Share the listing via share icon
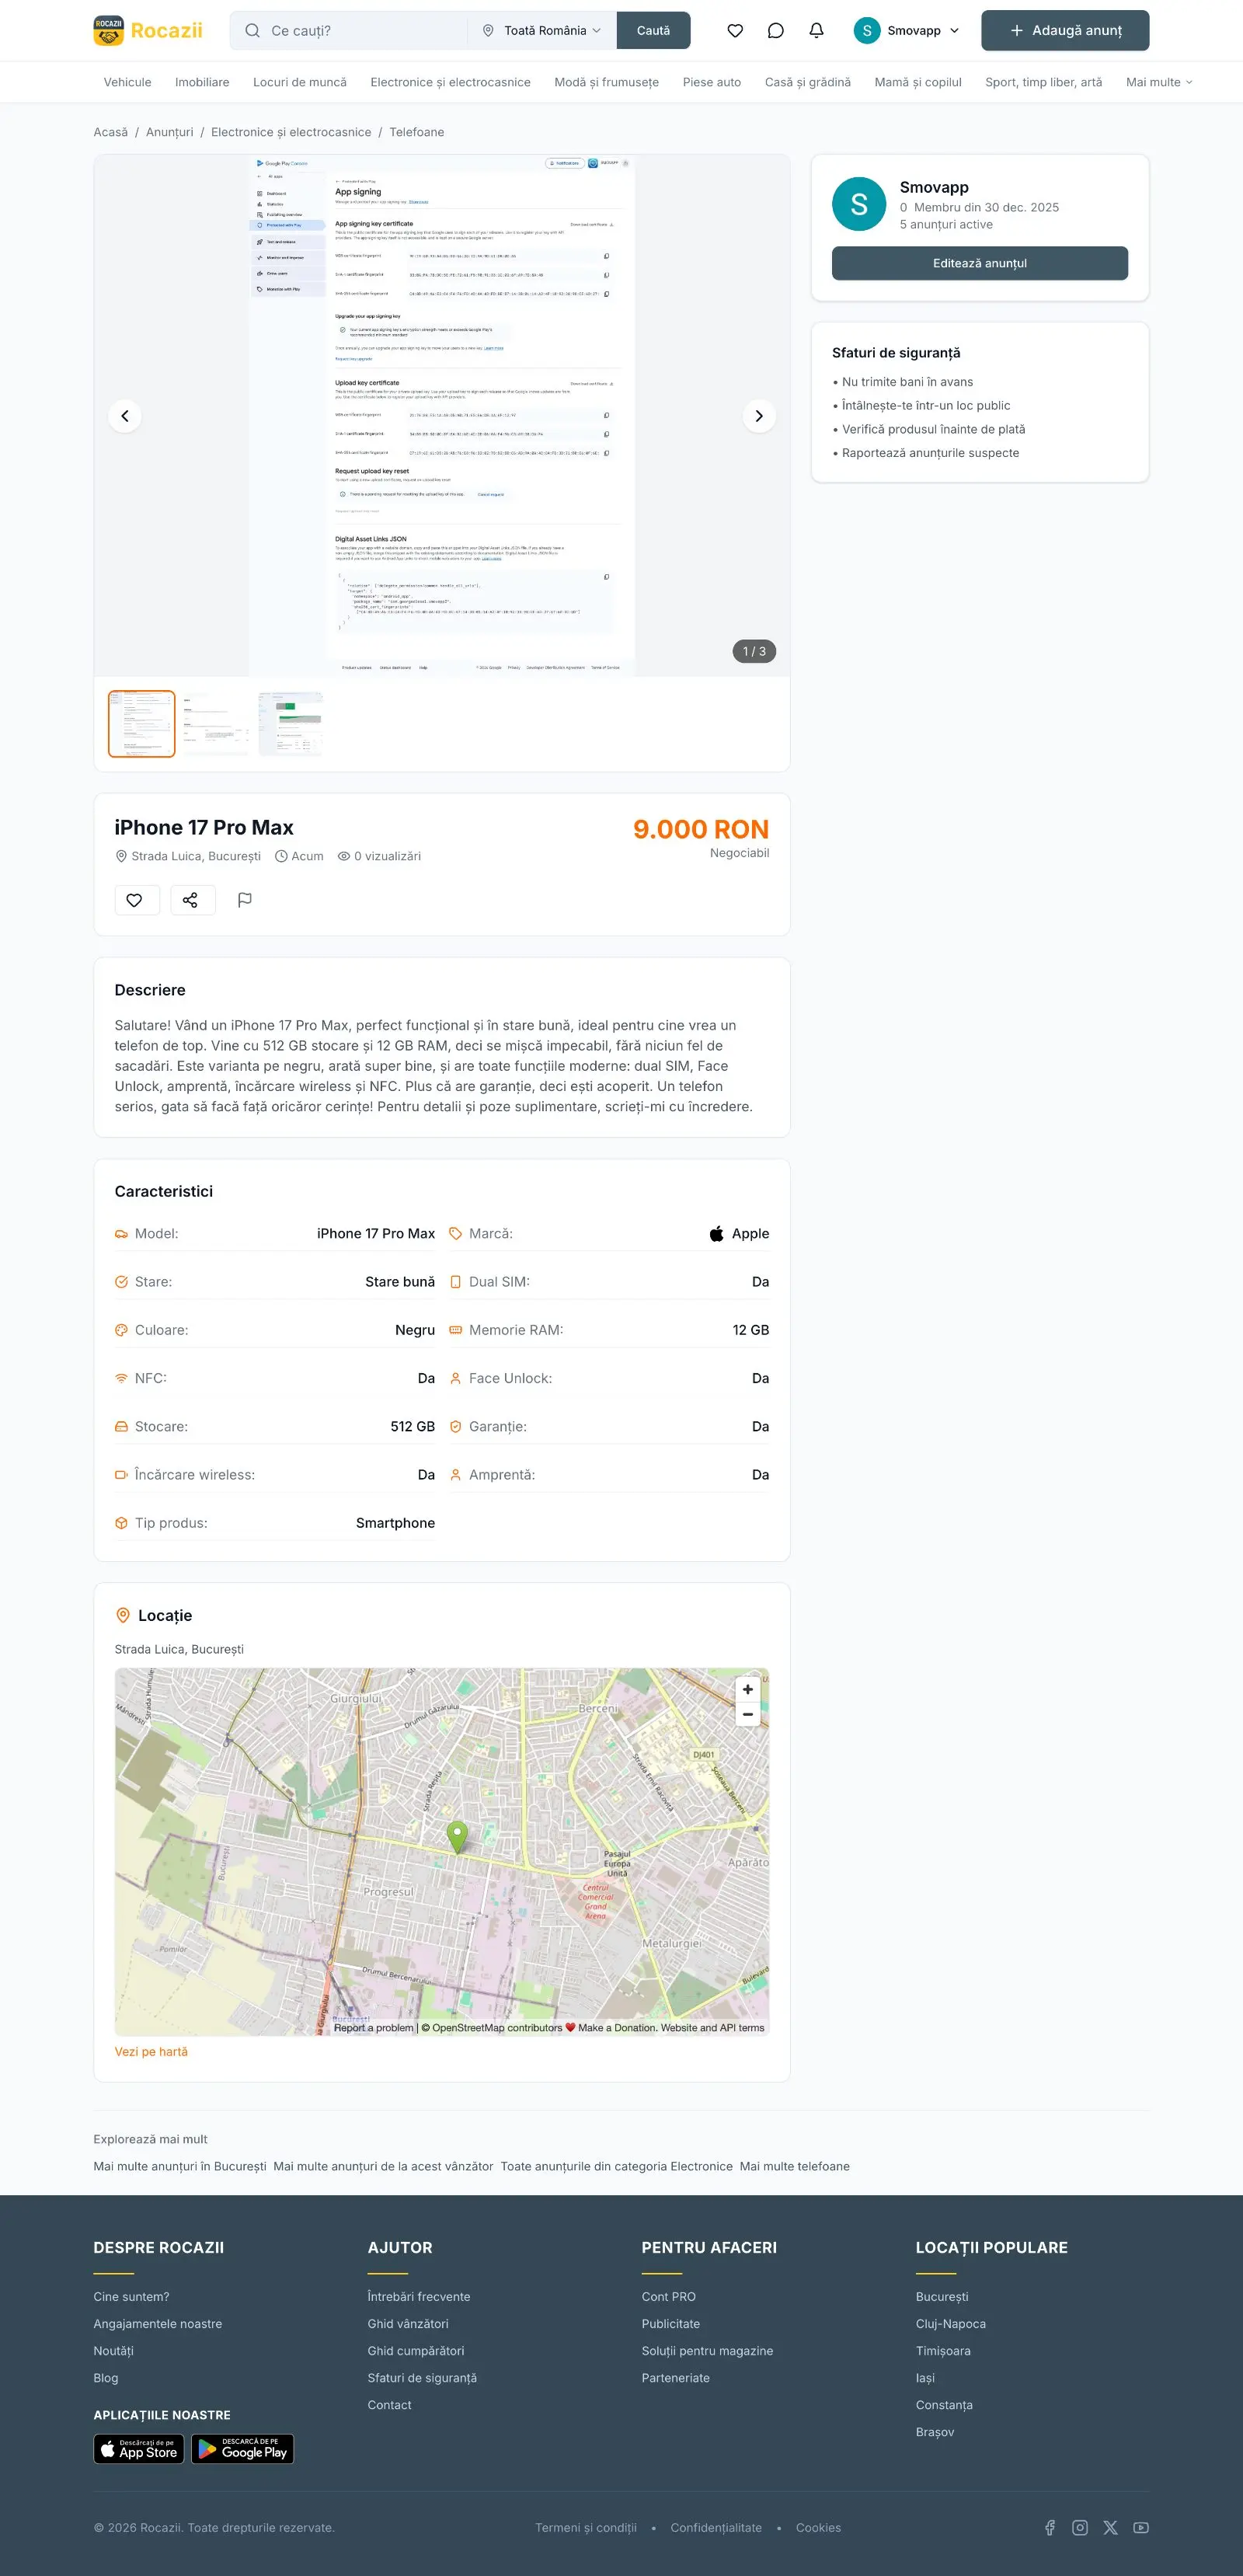The height and width of the screenshot is (2576, 1243). [190, 900]
